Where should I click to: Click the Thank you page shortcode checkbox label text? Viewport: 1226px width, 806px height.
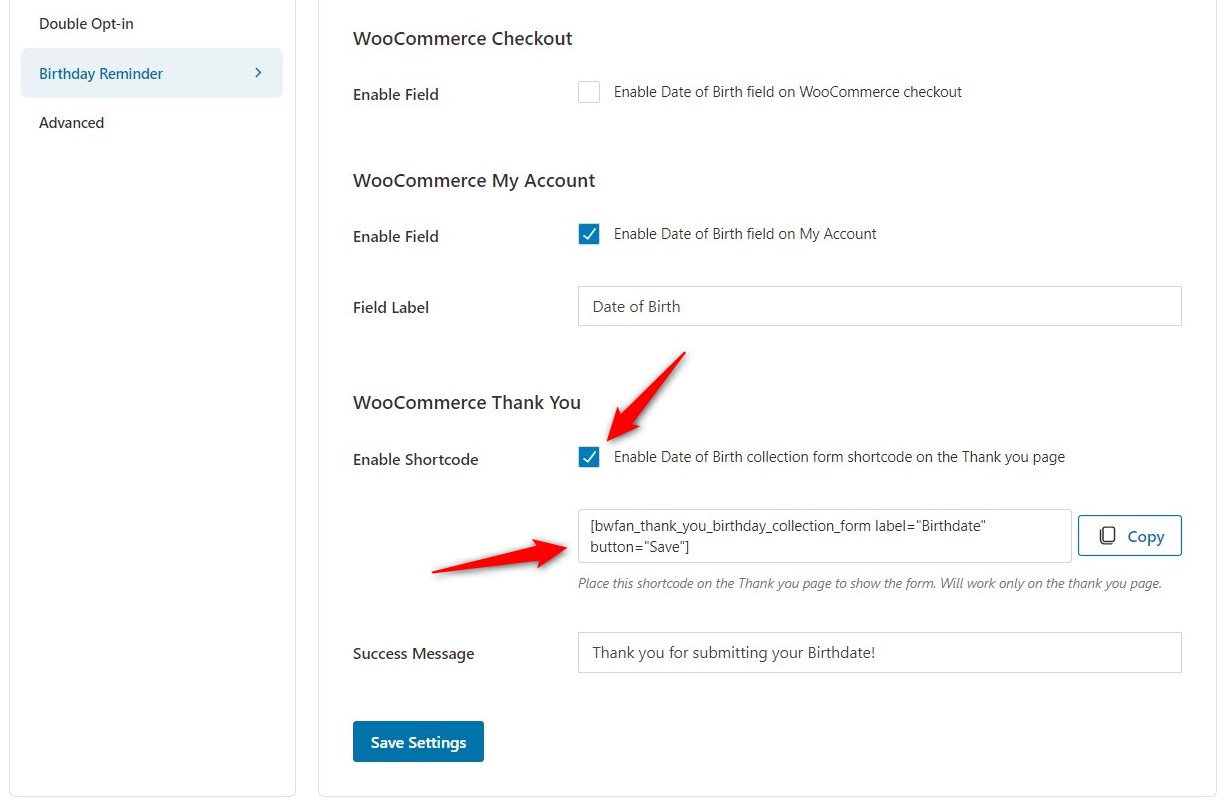pyautogui.click(x=838, y=457)
